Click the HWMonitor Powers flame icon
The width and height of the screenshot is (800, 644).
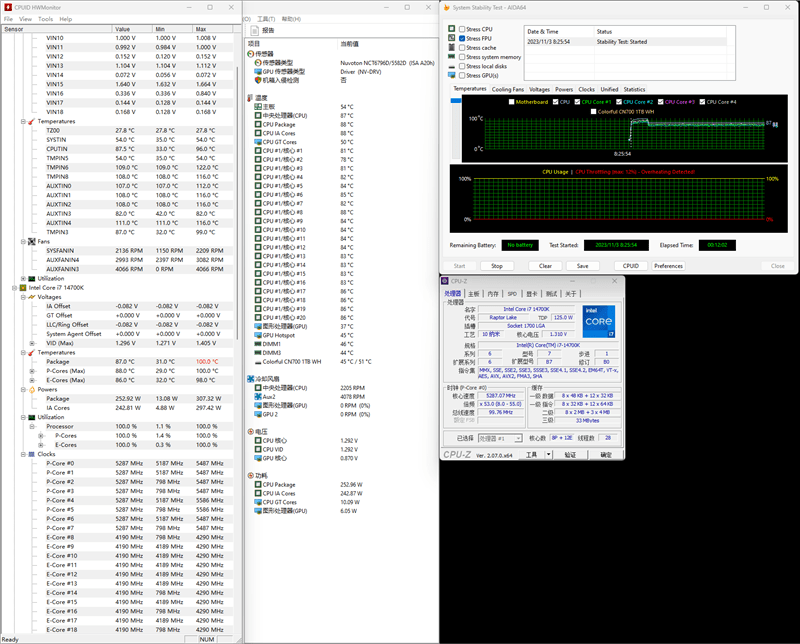pyautogui.click(x=32, y=389)
